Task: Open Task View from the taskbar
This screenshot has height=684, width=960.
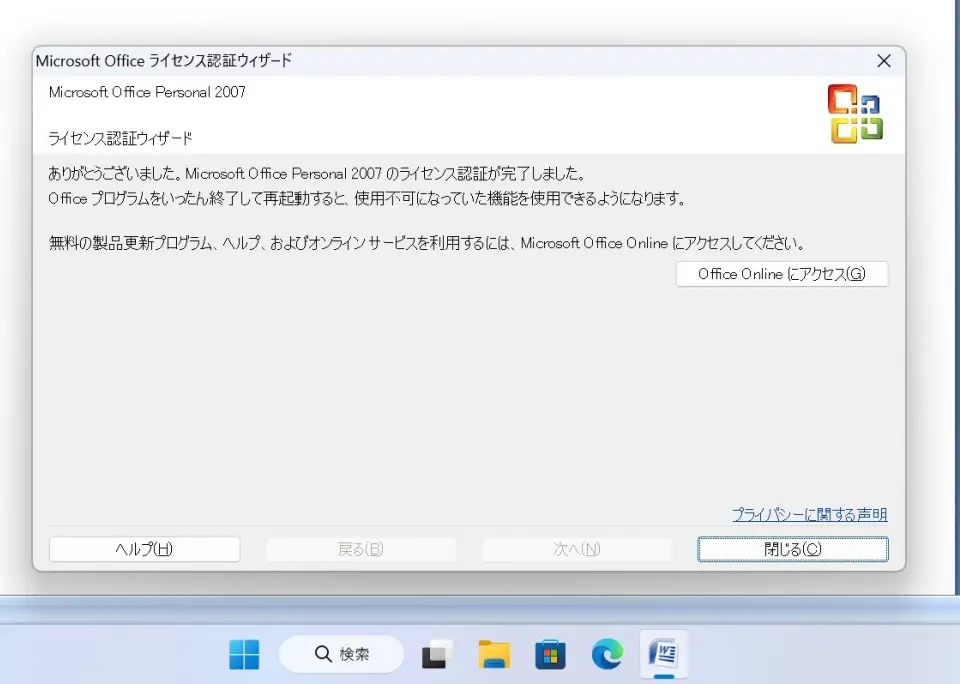Action: pyautogui.click(x=437, y=655)
